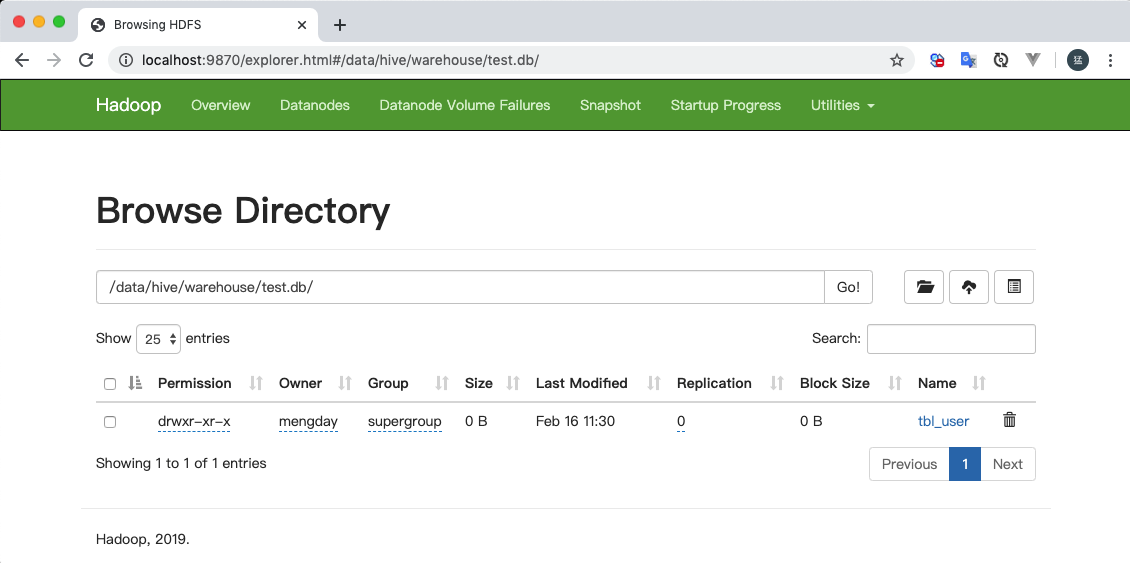The width and height of the screenshot is (1130, 563).
Task: Click the drwxr-xr-x permission link
Action: tap(194, 421)
